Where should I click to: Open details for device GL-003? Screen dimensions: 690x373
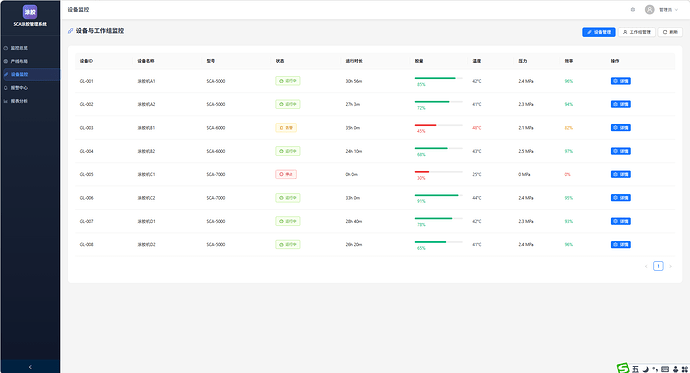point(620,128)
